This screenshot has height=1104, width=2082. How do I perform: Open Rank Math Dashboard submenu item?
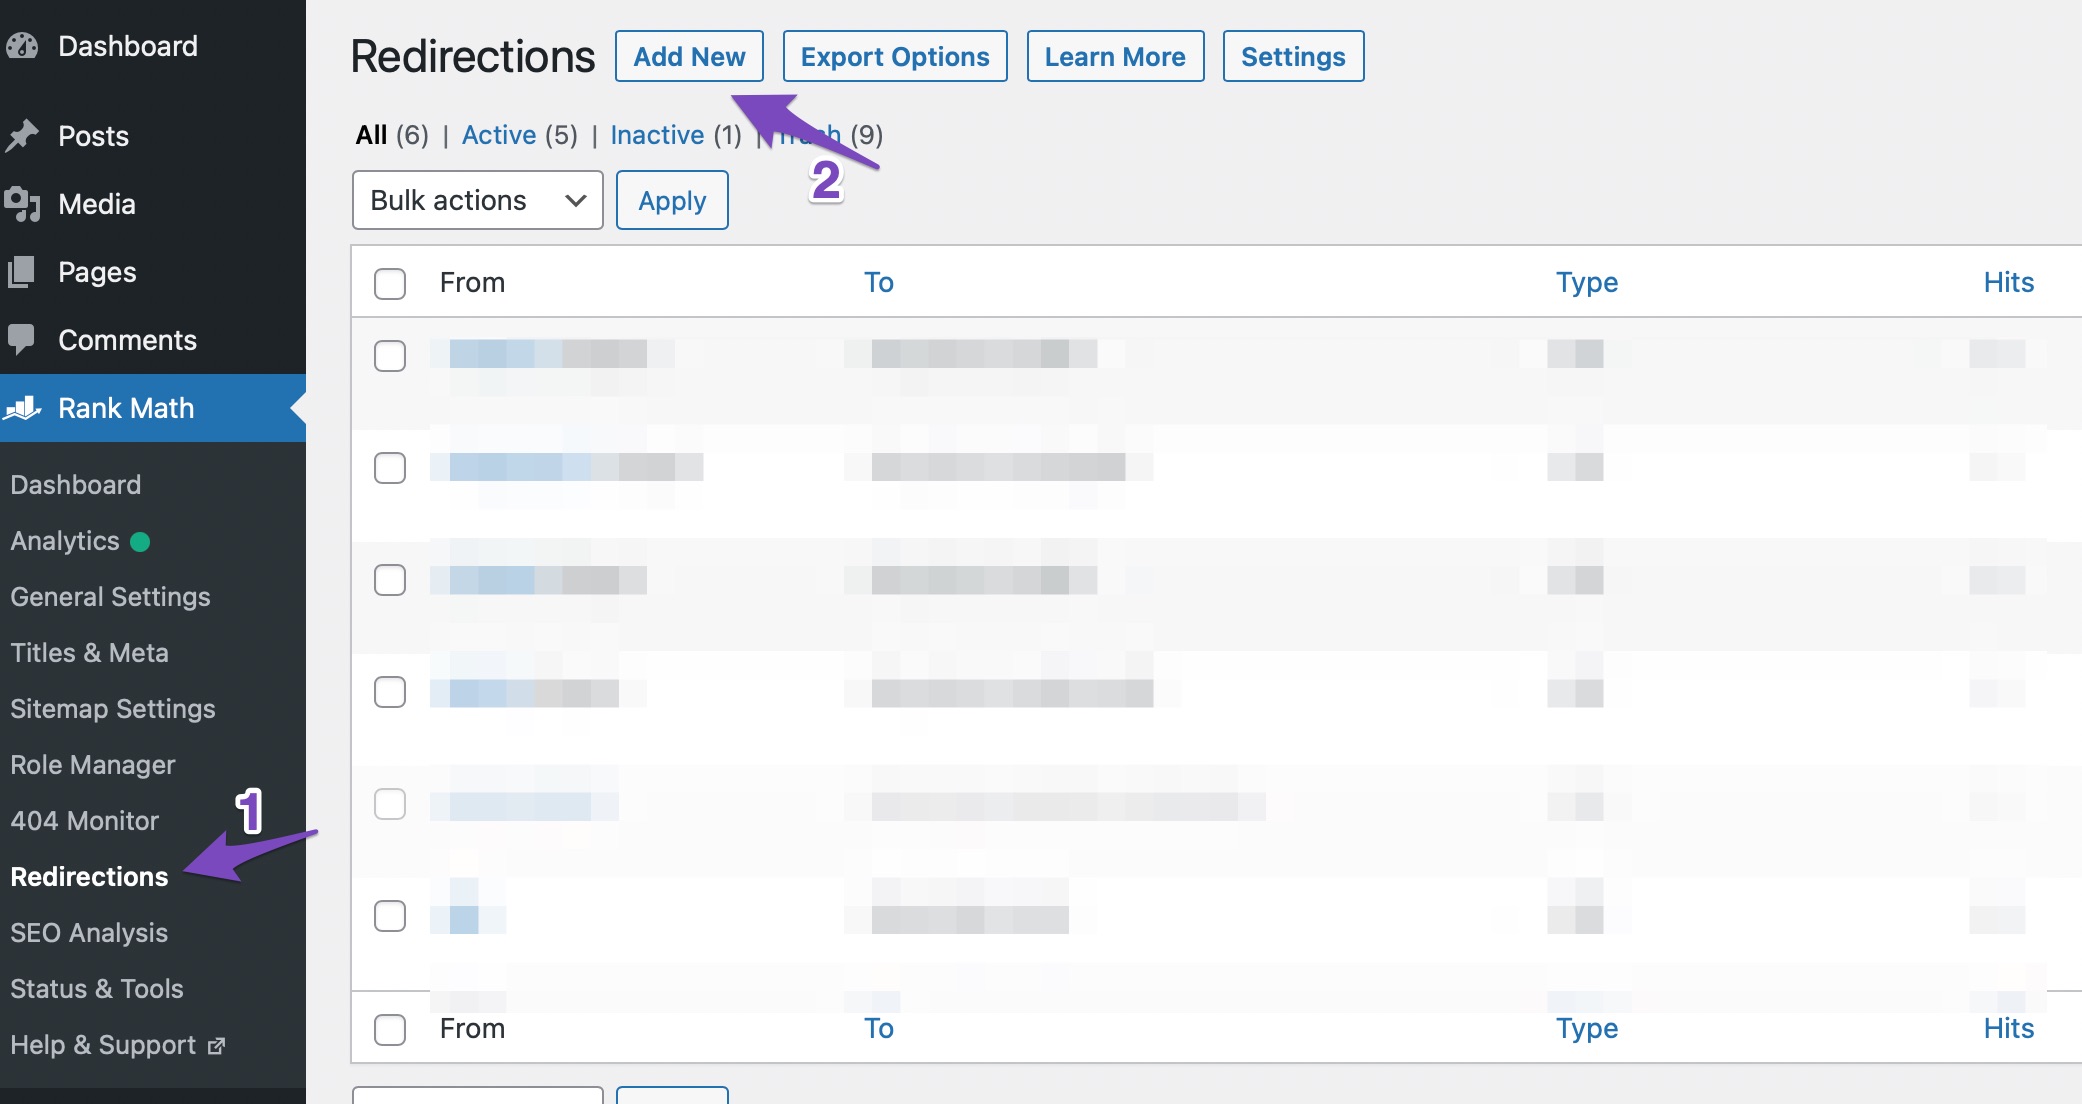tap(76, 485)
